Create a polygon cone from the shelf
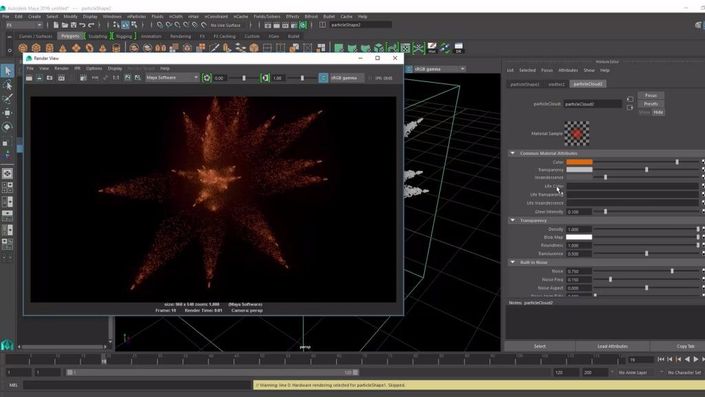 pyautogui.click(x=63, y=48)
